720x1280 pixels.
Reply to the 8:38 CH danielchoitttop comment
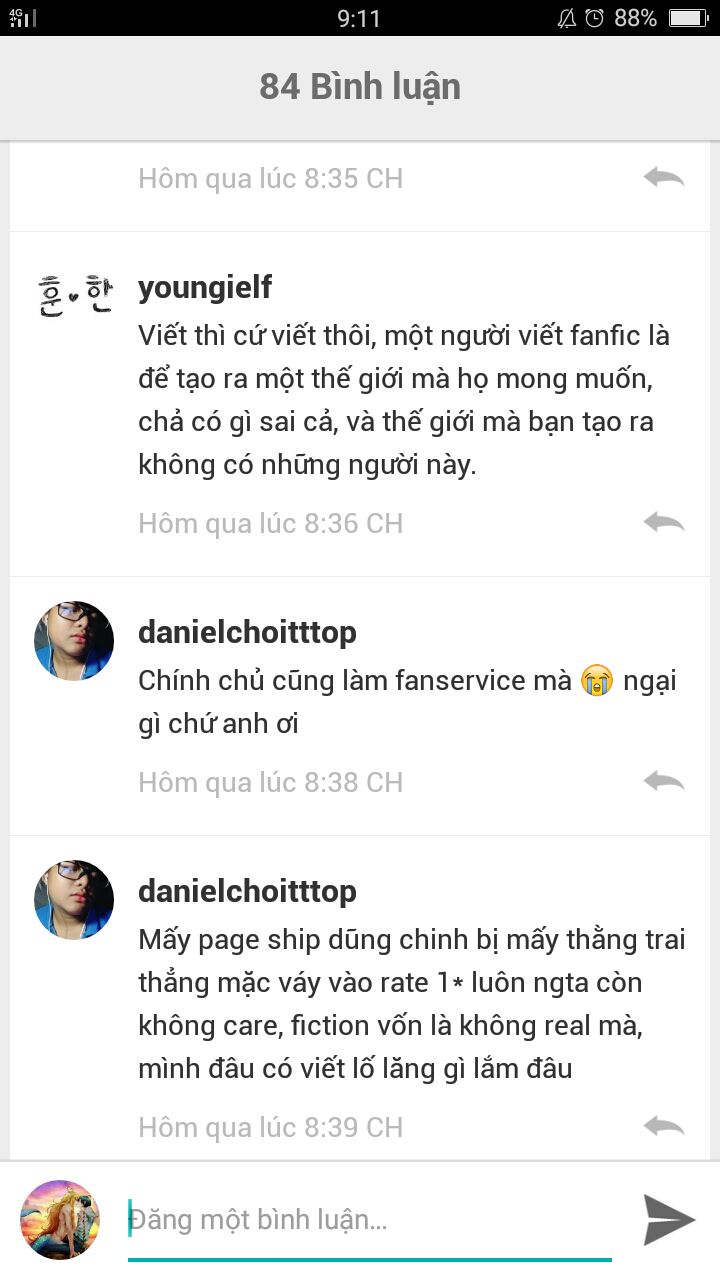[x=664, y=781]
